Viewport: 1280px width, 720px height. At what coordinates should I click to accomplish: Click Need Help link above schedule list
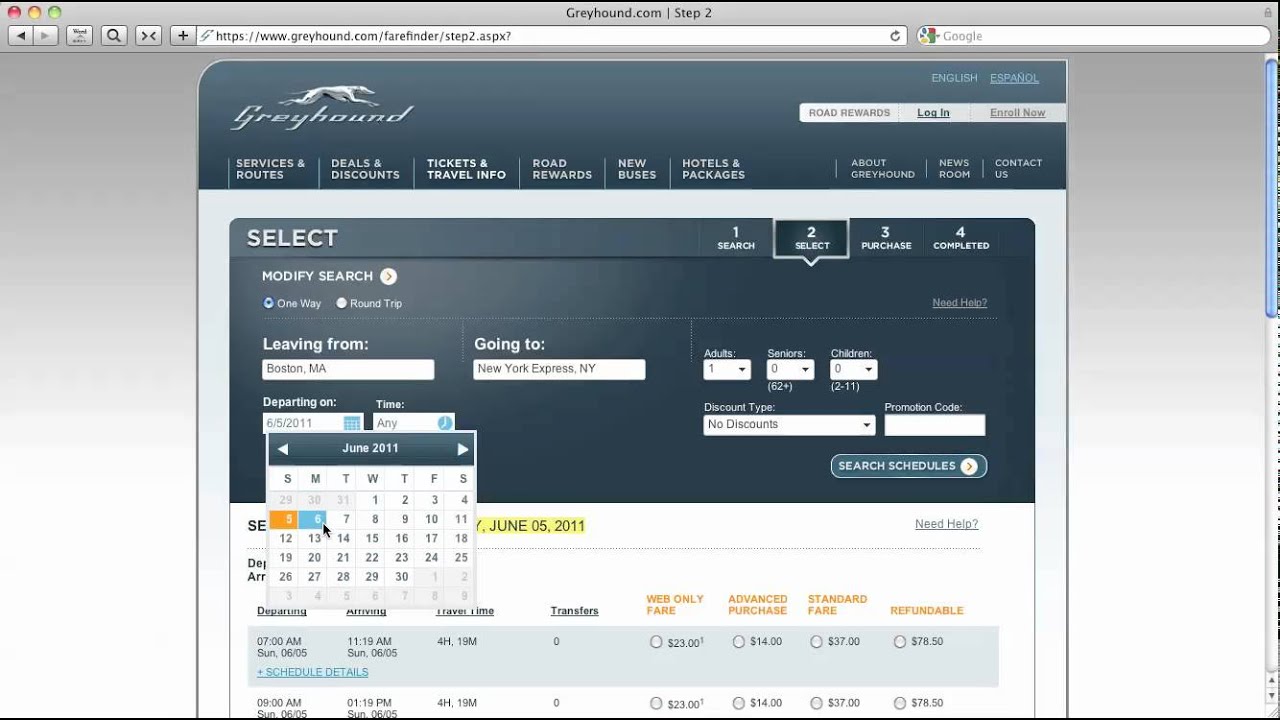[x=946, y=524]
